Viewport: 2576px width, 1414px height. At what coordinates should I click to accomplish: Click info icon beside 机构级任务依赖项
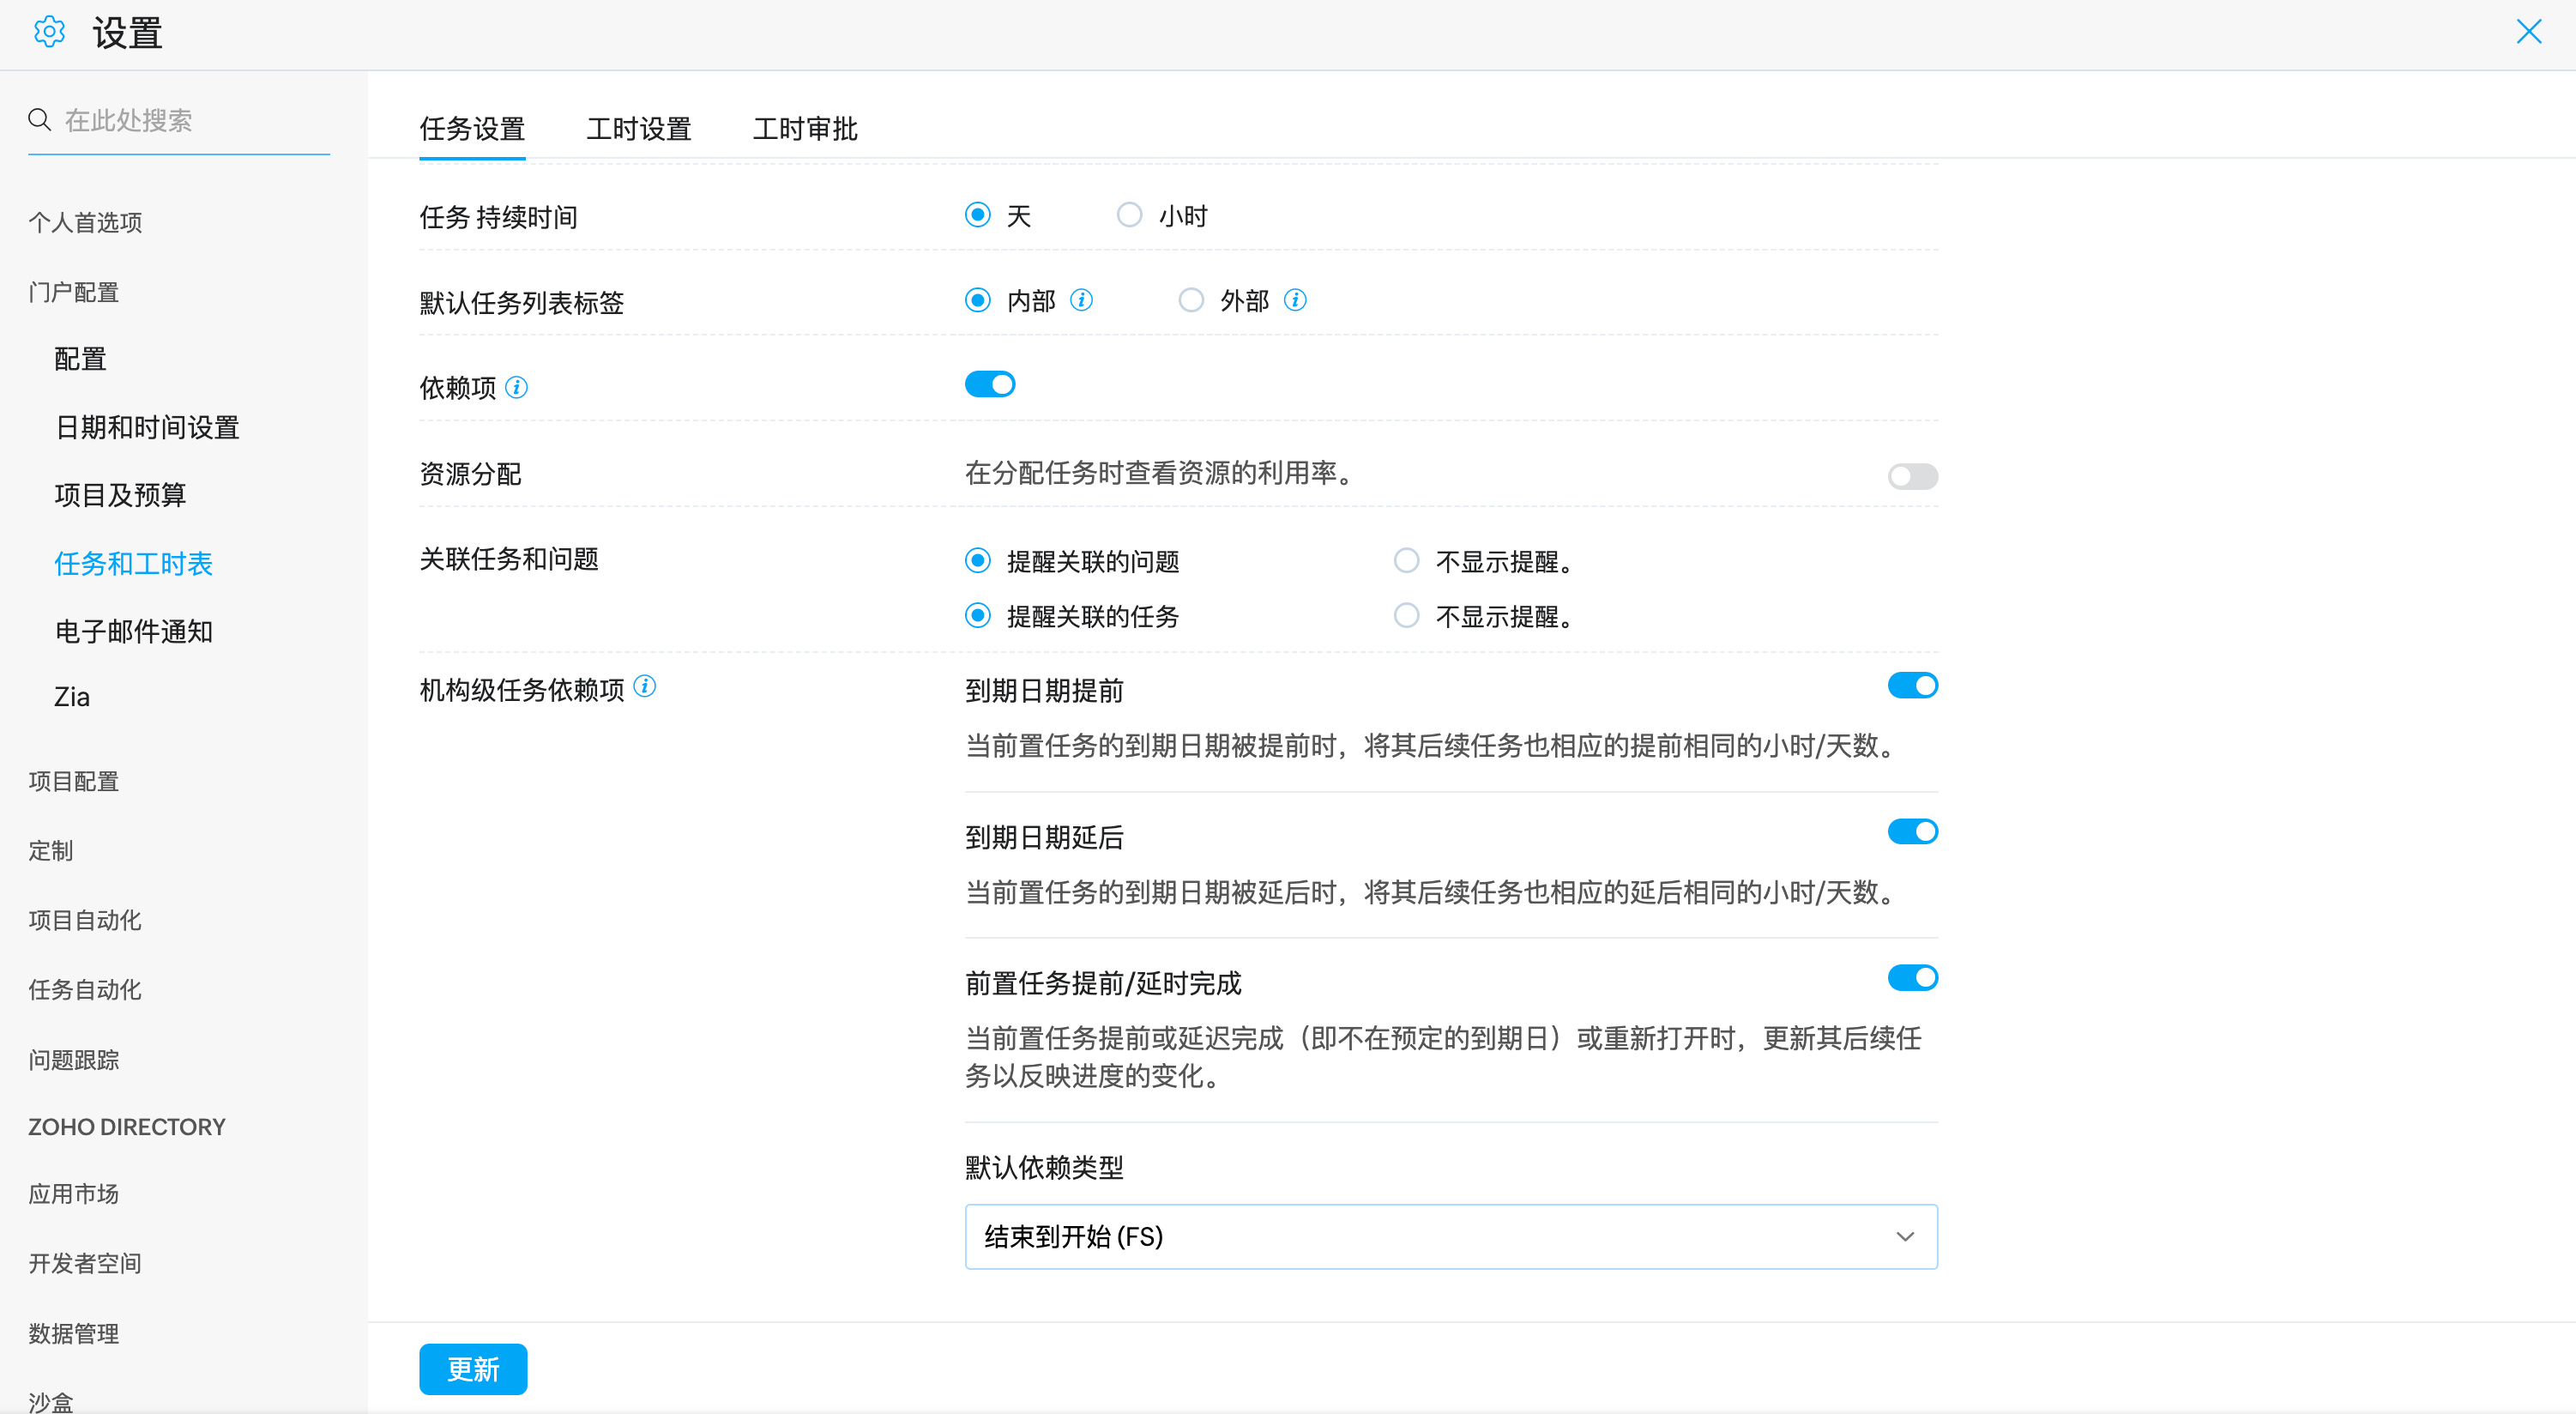[645, 686]
